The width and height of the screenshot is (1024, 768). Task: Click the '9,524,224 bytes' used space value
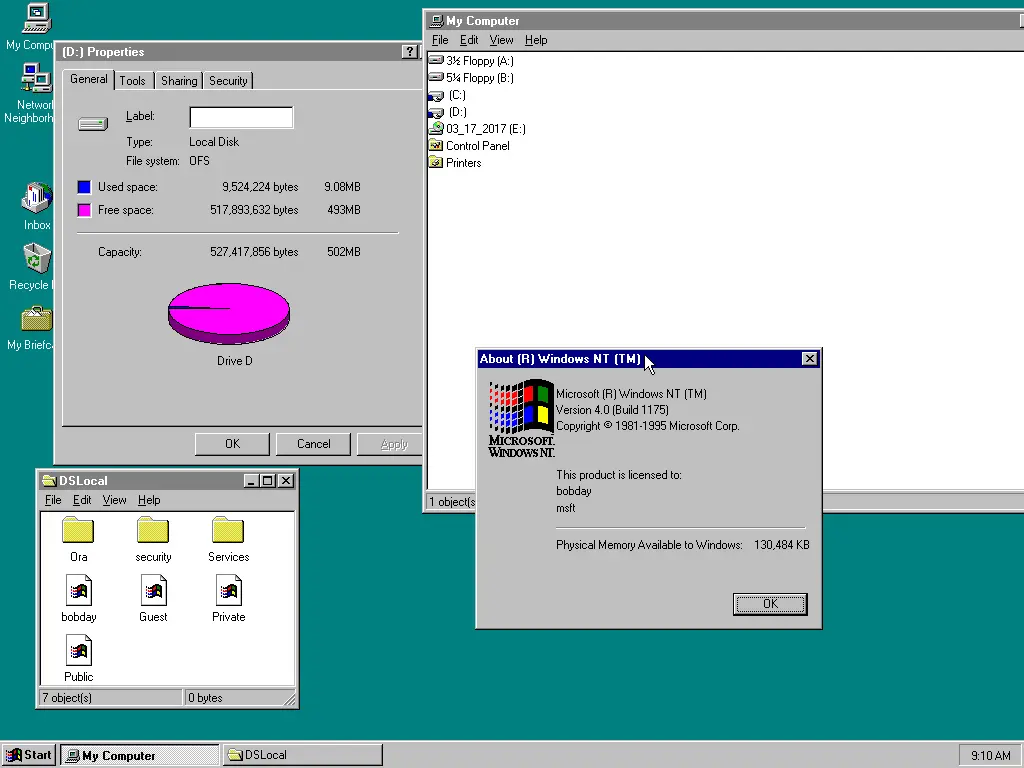[x=260, y=187]
